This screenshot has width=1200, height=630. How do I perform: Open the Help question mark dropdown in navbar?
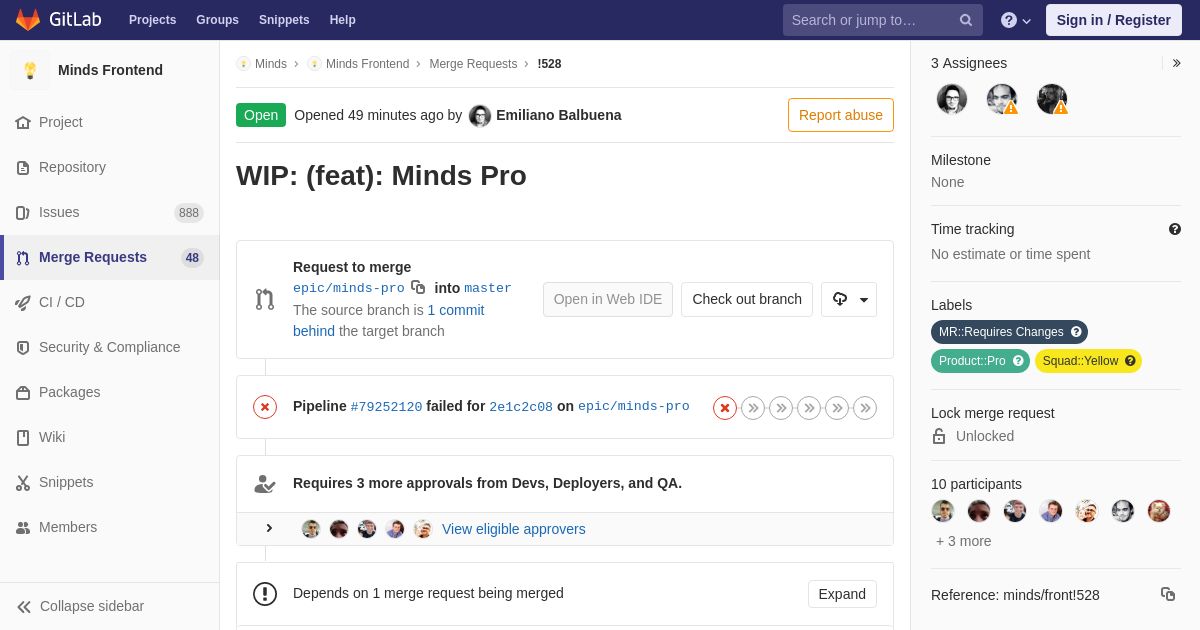point(1016,20)
